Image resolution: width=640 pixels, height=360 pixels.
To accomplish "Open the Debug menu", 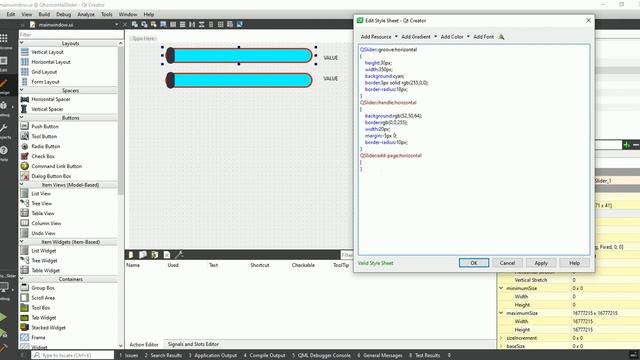I will click(64, 14).
